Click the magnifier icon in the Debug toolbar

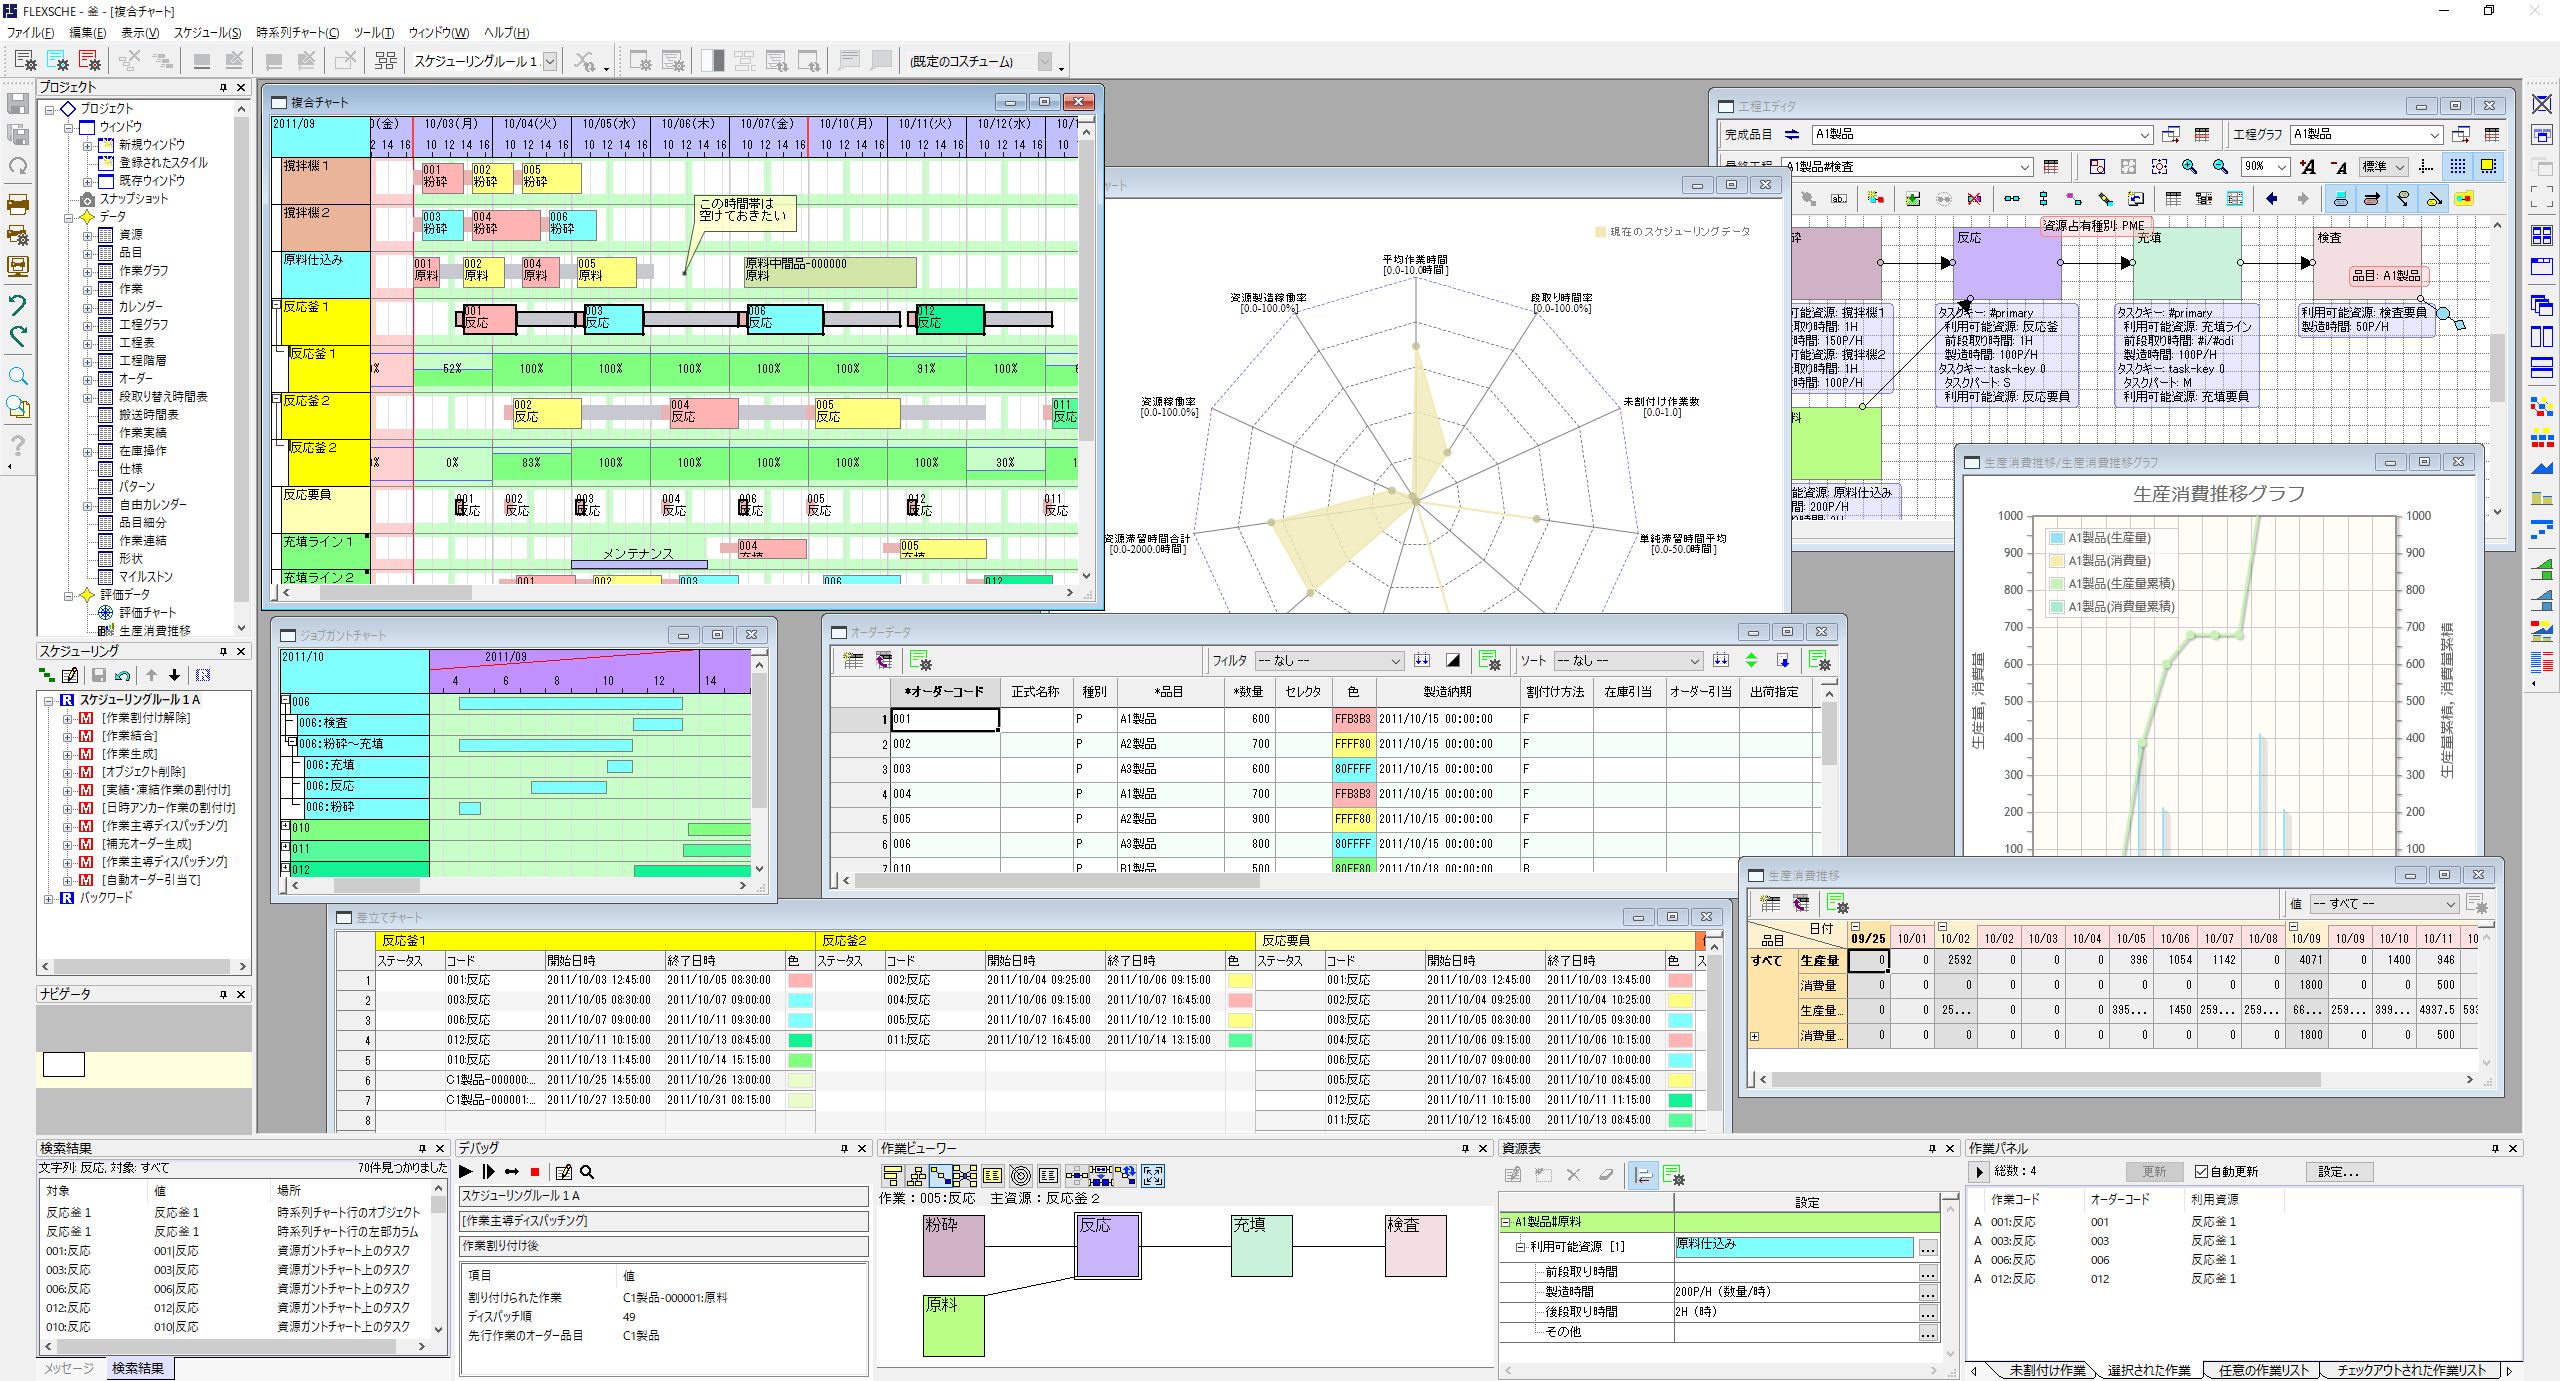point(587,1172)
